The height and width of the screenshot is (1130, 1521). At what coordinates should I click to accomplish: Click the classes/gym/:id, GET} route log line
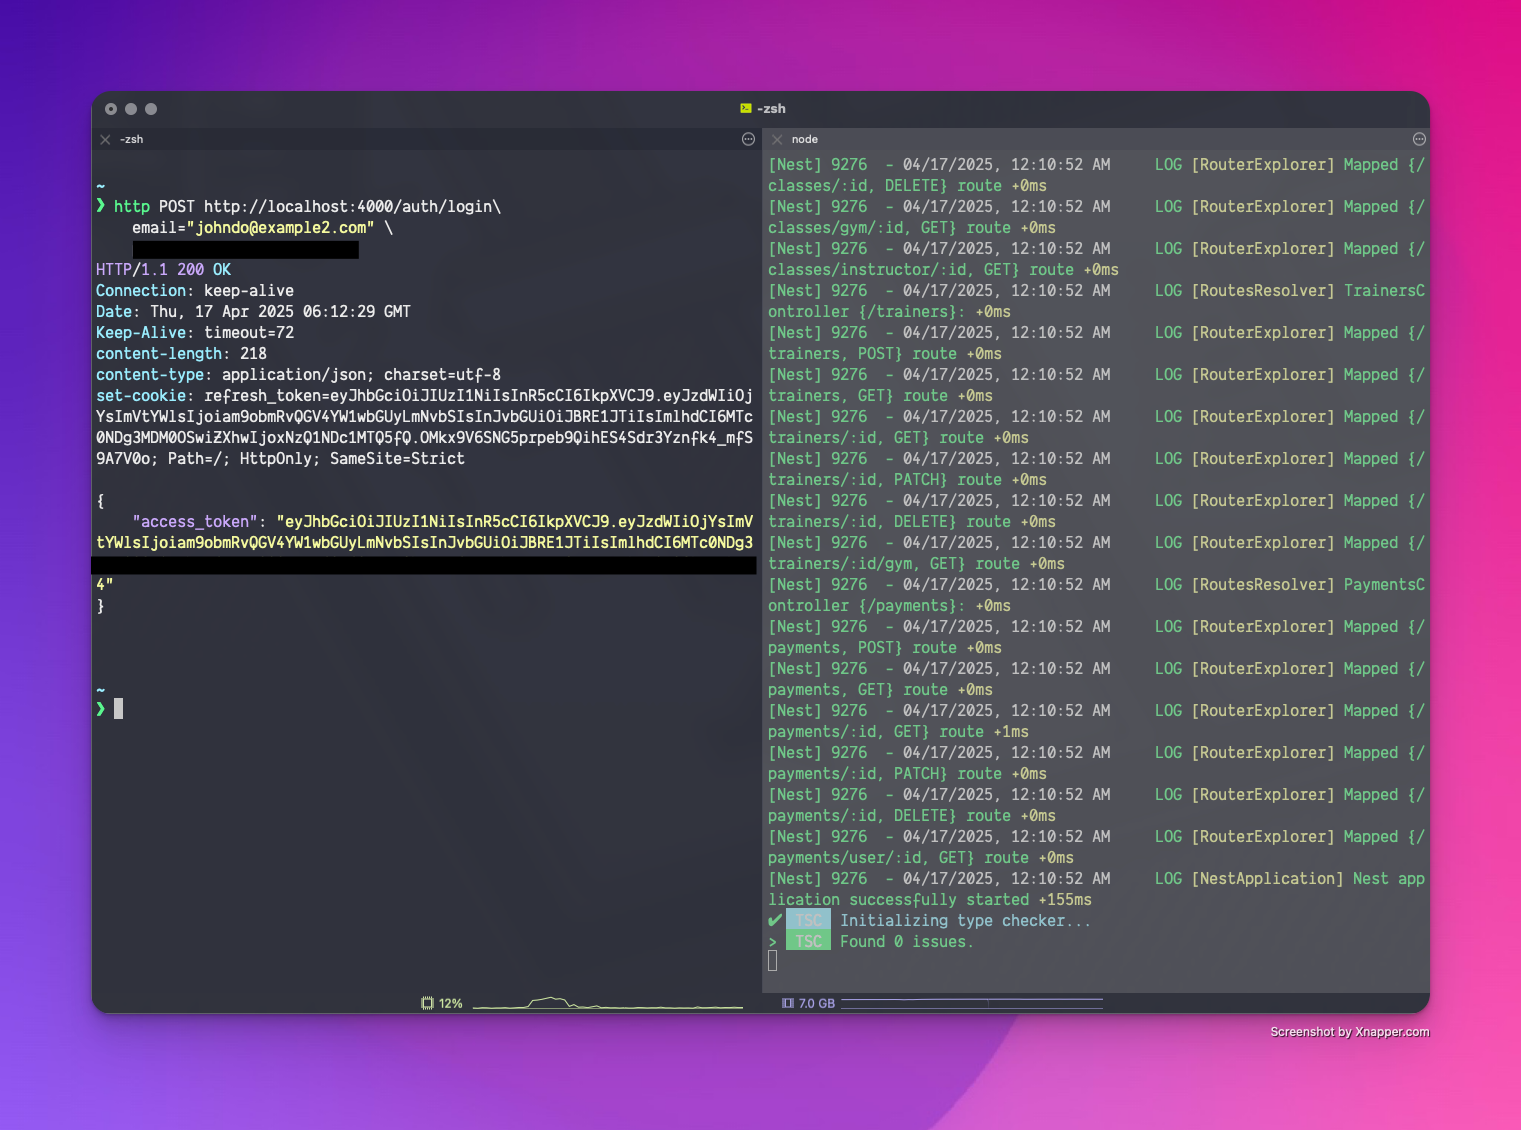coord(912,227)
